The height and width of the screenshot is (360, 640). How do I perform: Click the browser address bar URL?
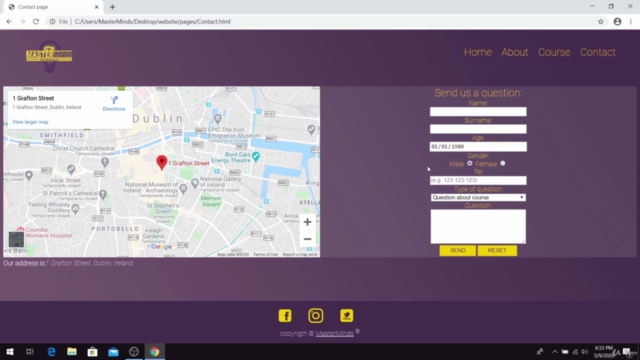153,22
